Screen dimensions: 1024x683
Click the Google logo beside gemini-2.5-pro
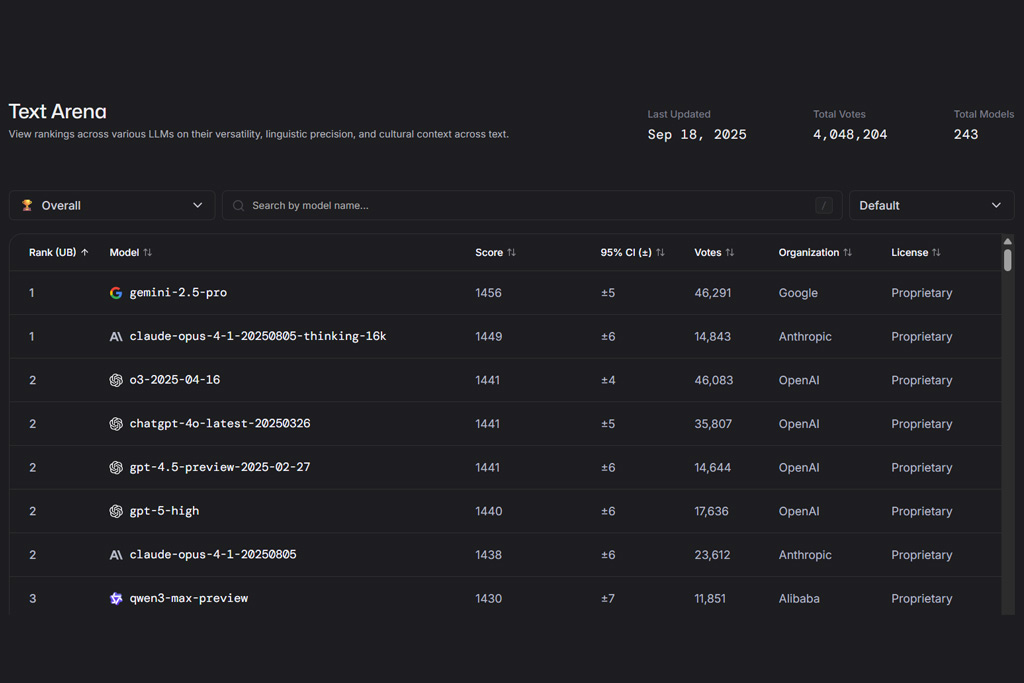coord(116,293)
